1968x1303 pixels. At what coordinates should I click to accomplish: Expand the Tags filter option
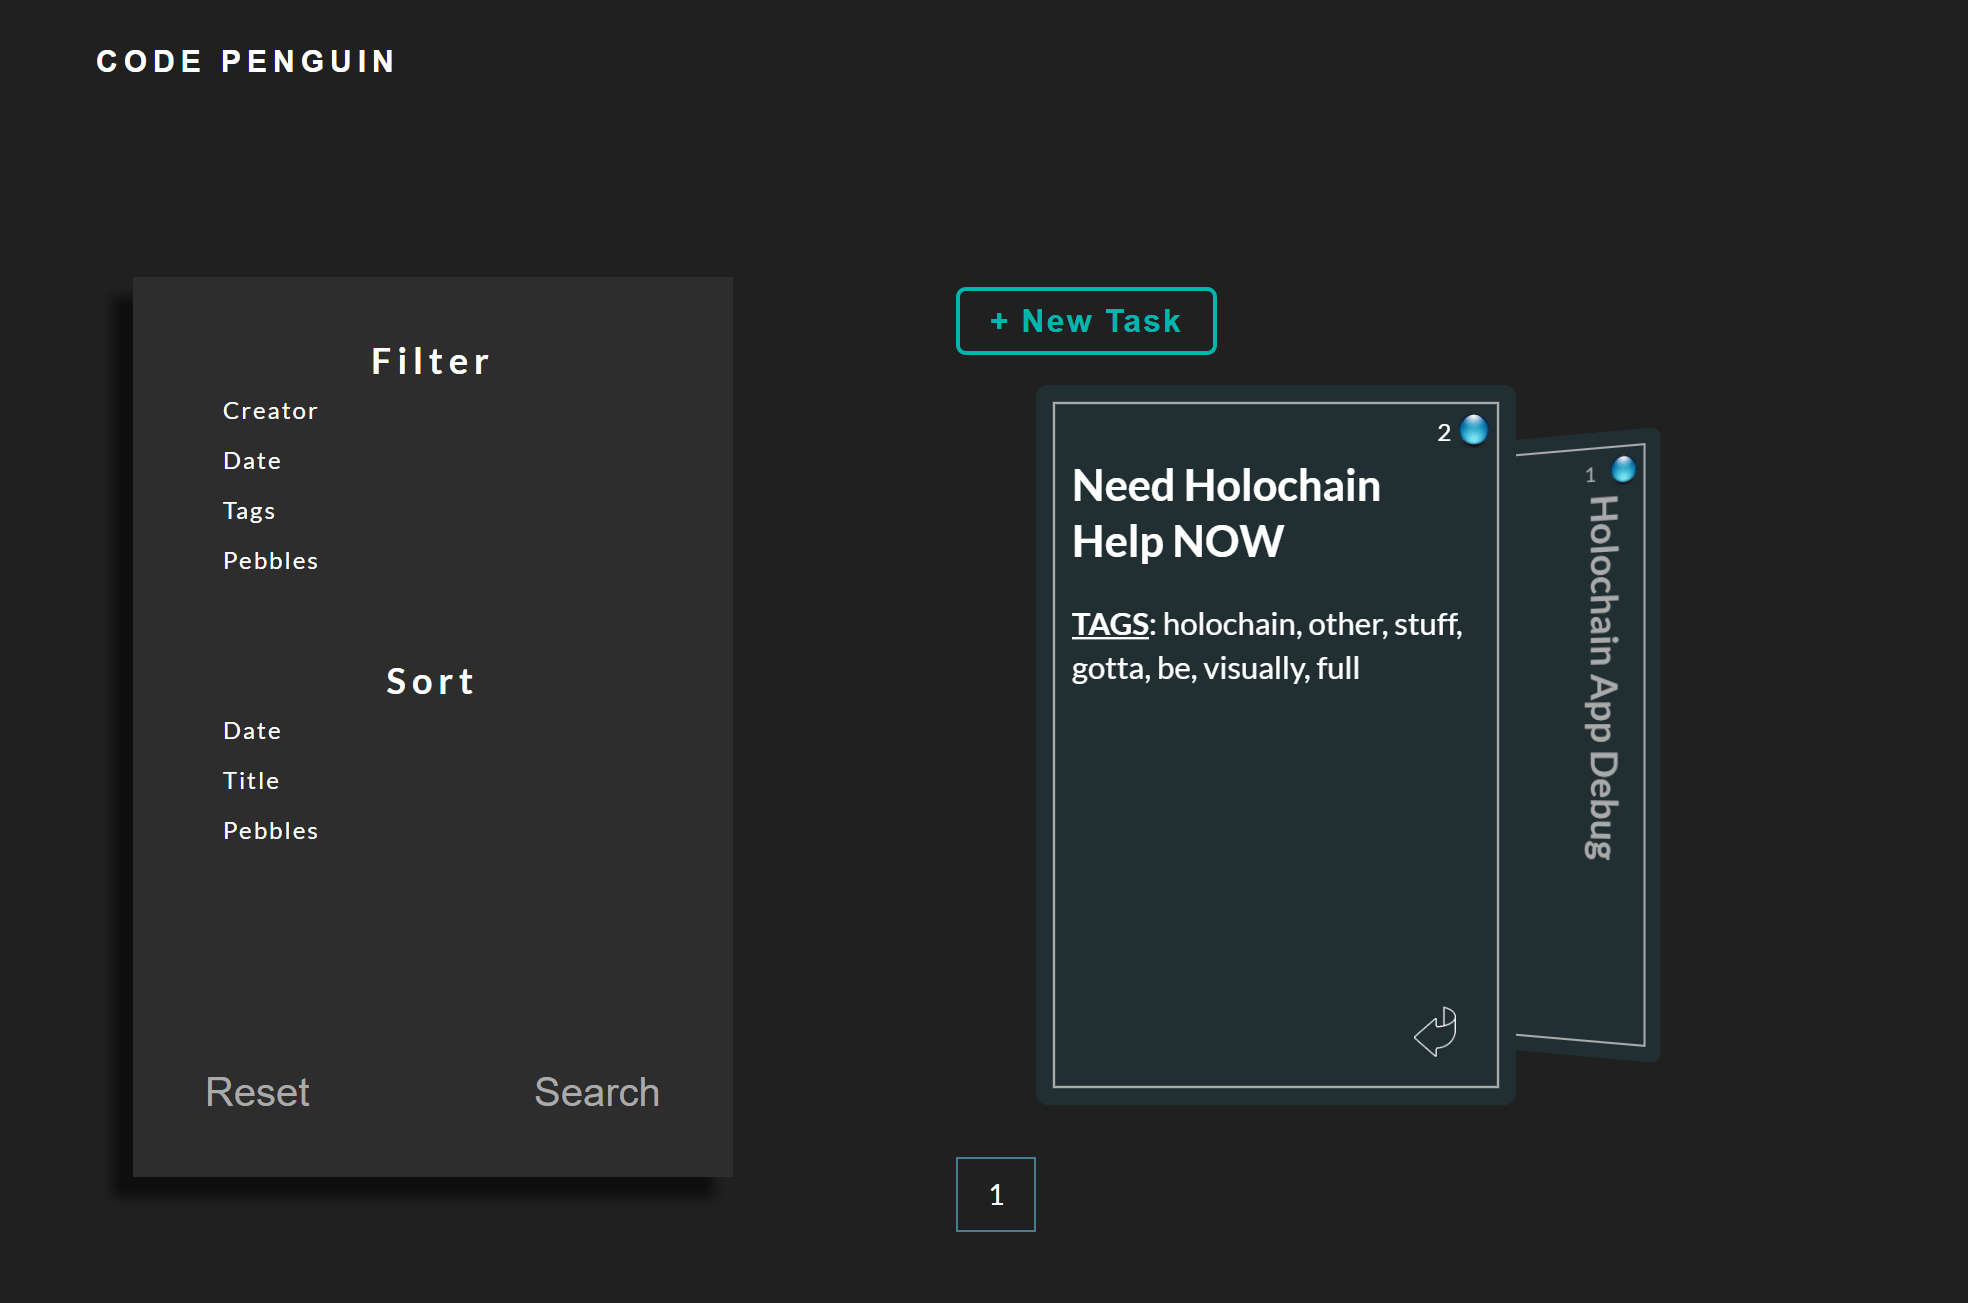pyautogui.click(x=249, y=511)
